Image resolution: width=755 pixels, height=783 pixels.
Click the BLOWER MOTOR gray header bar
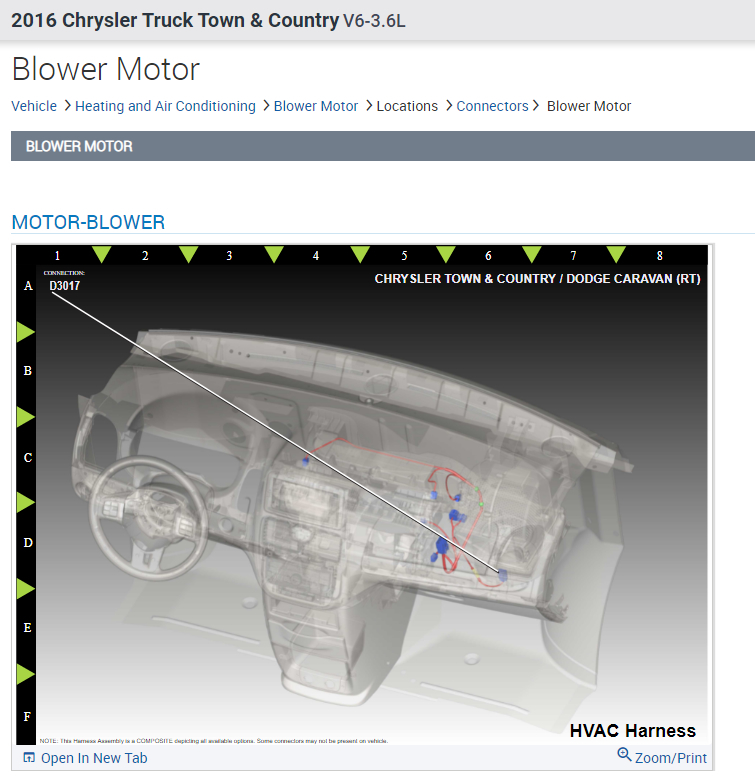click(x=383, y=146)
